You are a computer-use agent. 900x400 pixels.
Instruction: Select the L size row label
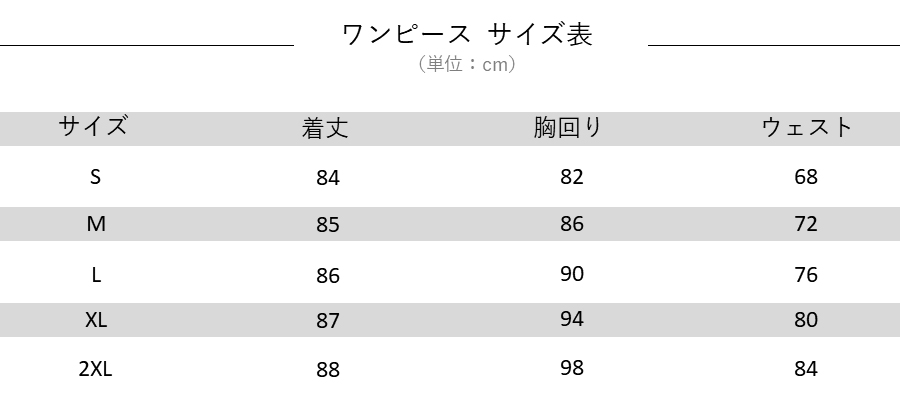tap(96, 275)
